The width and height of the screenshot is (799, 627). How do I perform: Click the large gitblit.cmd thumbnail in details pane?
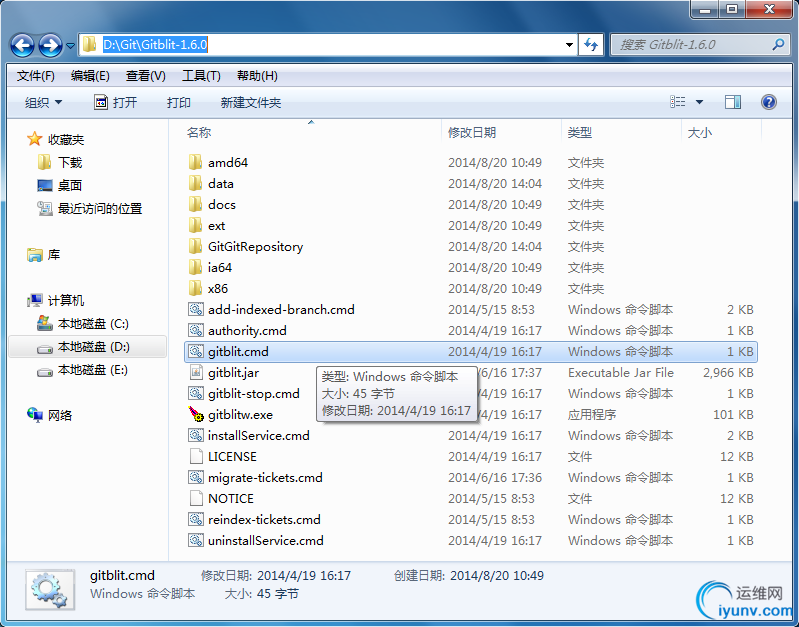point(50,590)
